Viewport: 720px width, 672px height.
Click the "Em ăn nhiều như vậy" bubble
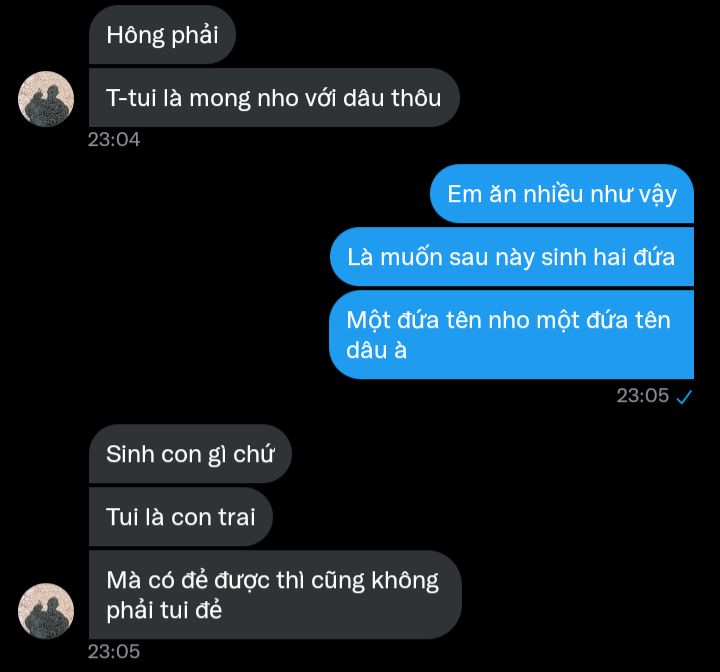pos(562,194)
